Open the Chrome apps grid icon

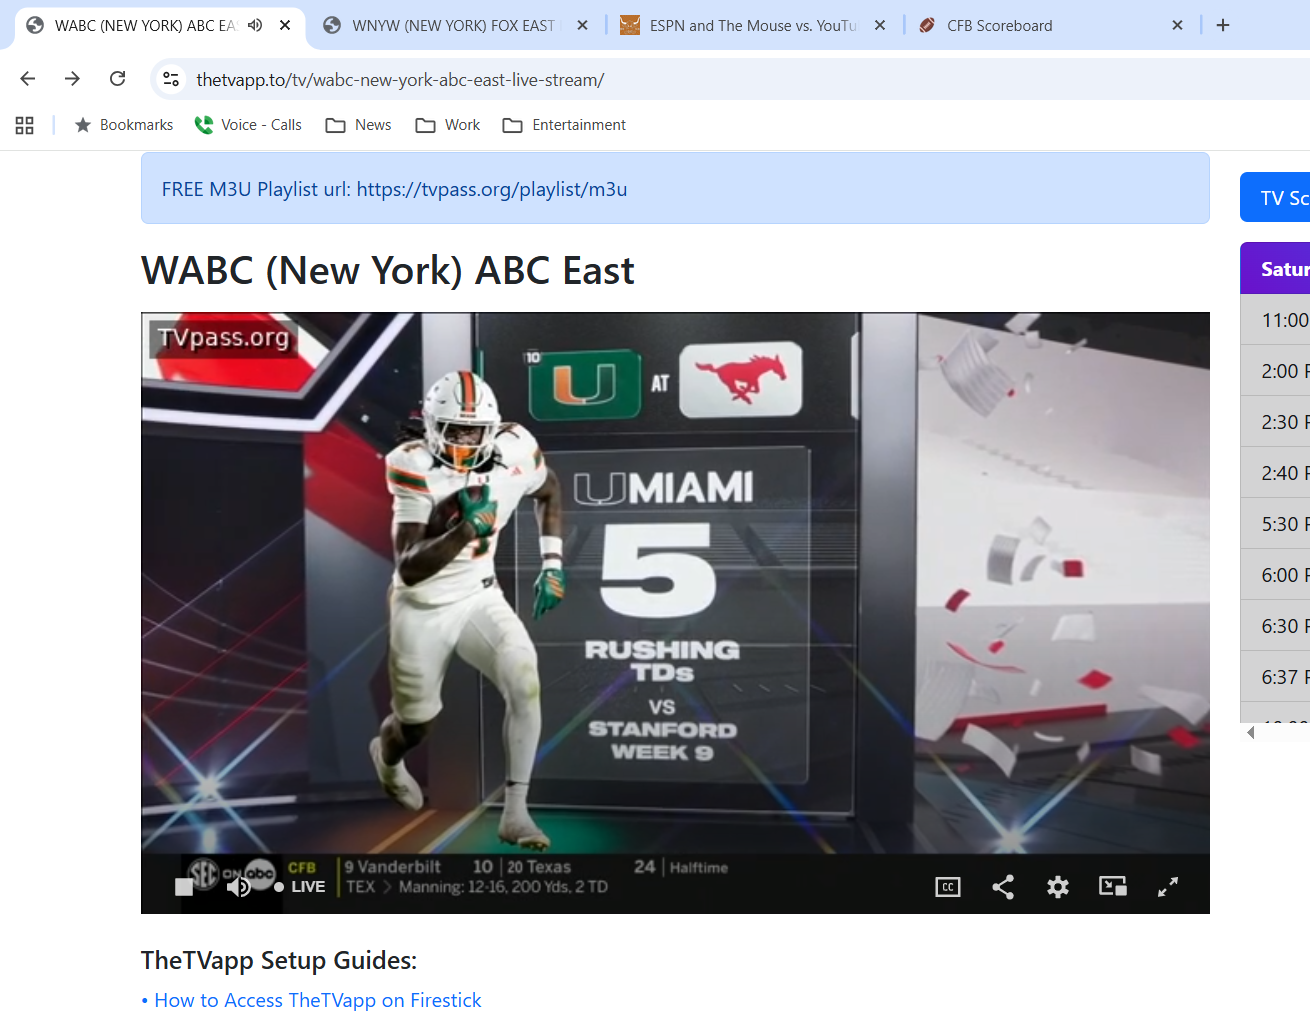(x=25, y=125)
